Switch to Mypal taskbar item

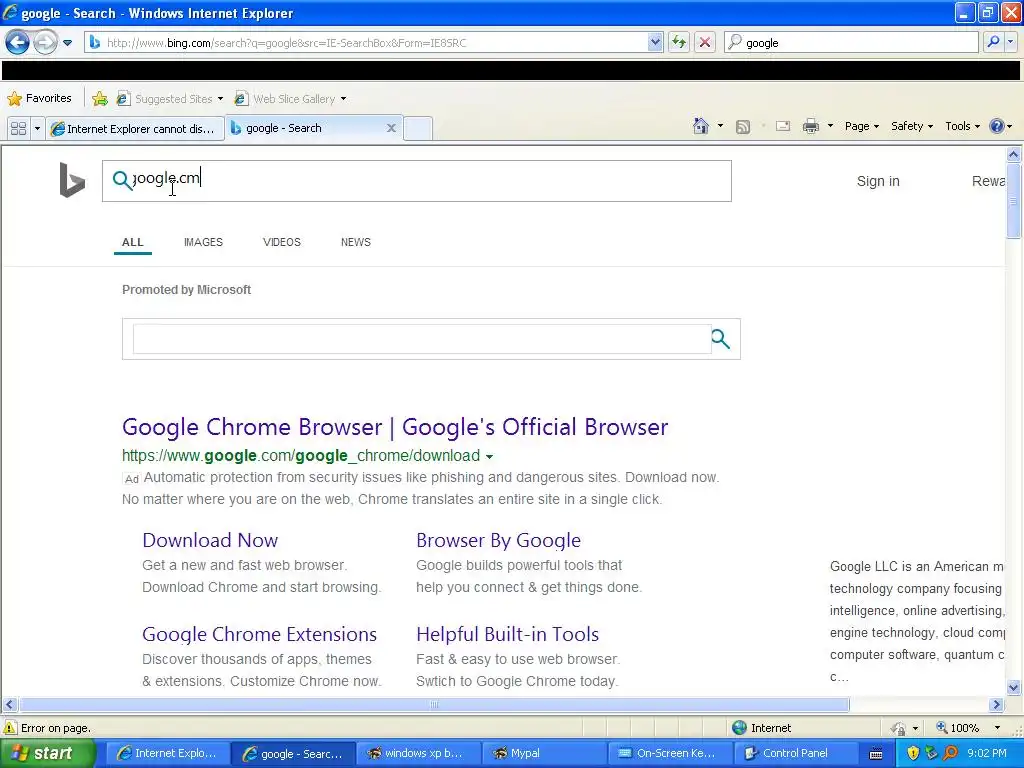[543, 754]
